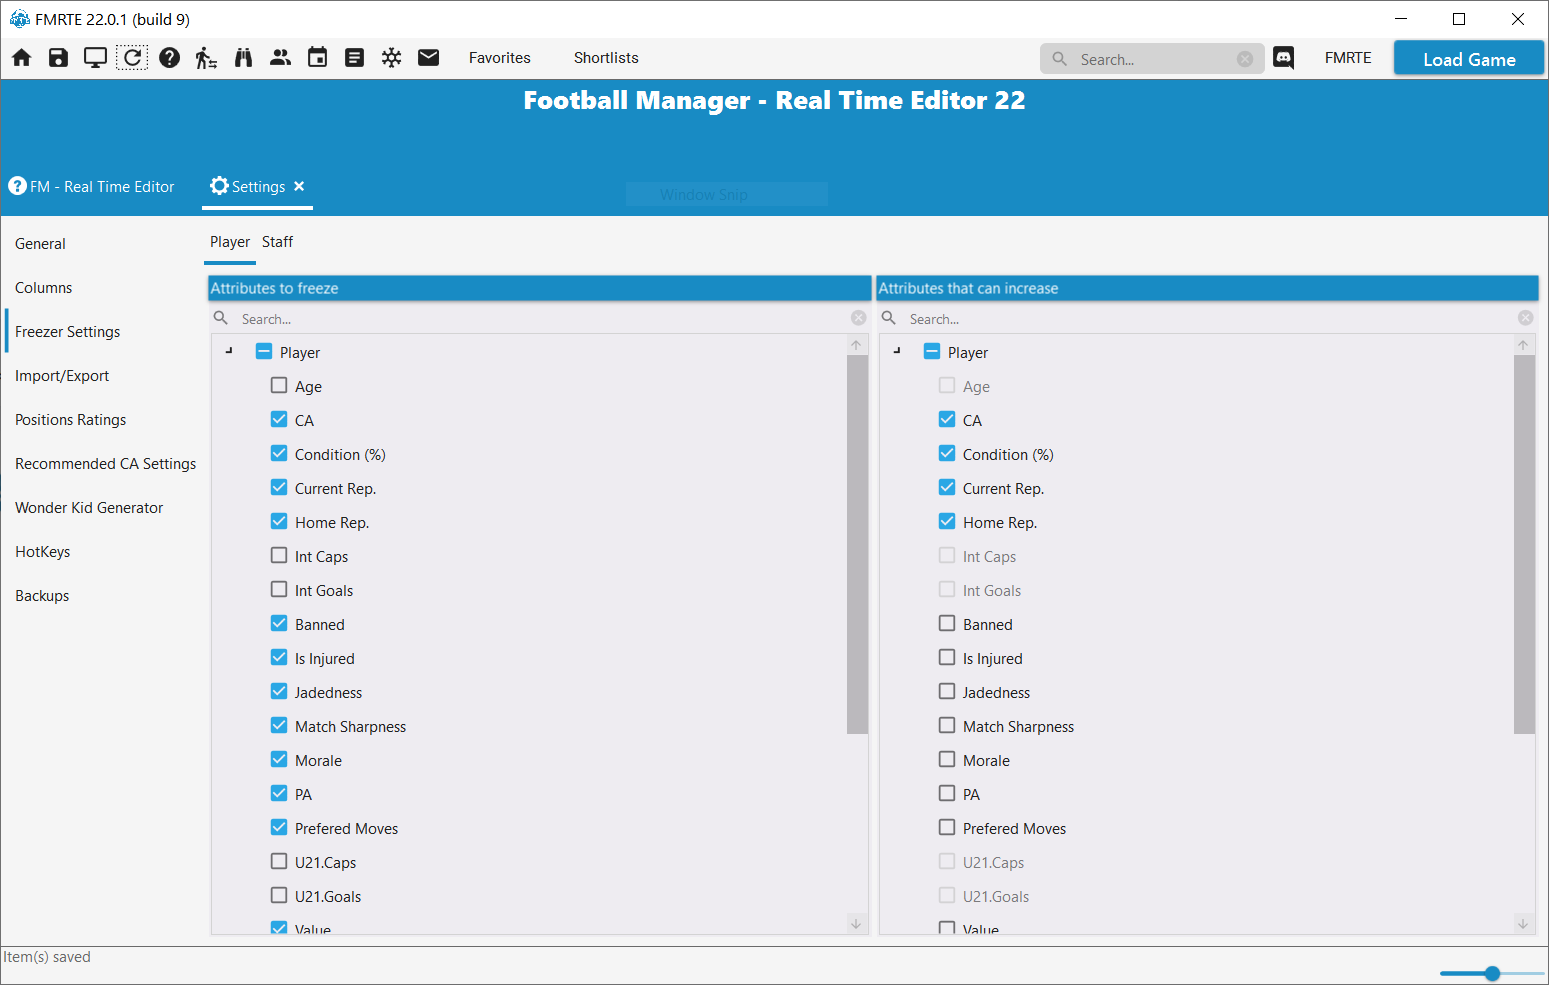Clear the Attributes to freeze search
The height and width of the screenshot is (985, 1549).
coord(858,318)
